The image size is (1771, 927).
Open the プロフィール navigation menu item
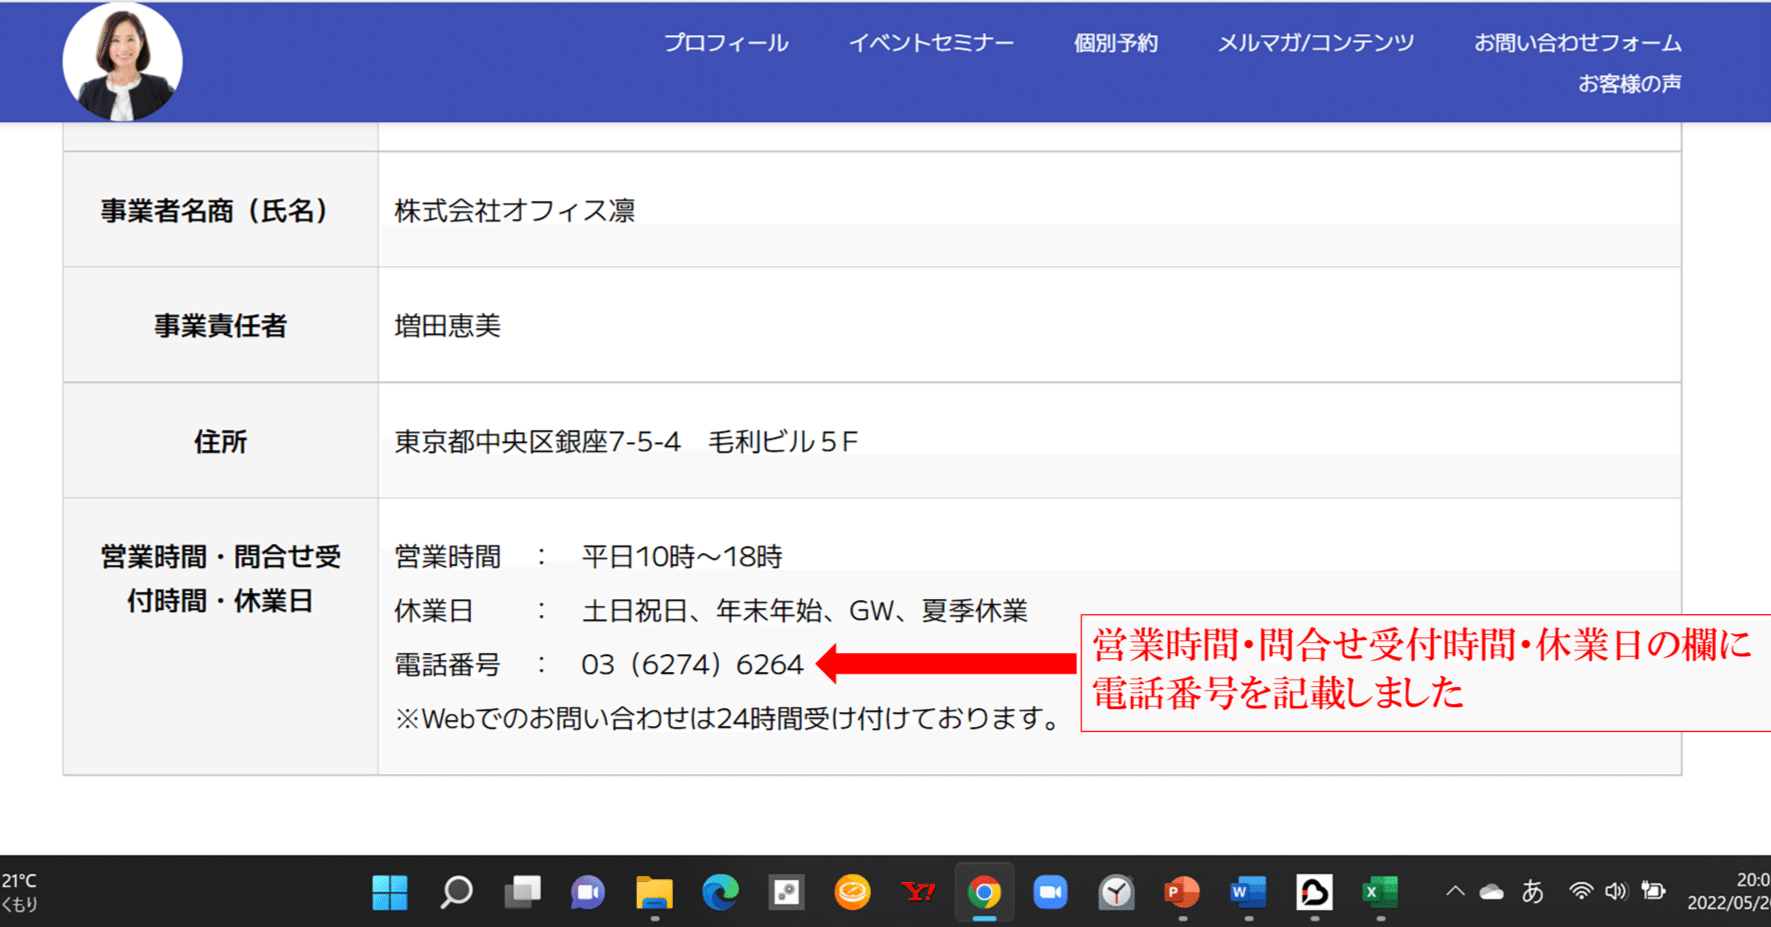tap(727, 42)
